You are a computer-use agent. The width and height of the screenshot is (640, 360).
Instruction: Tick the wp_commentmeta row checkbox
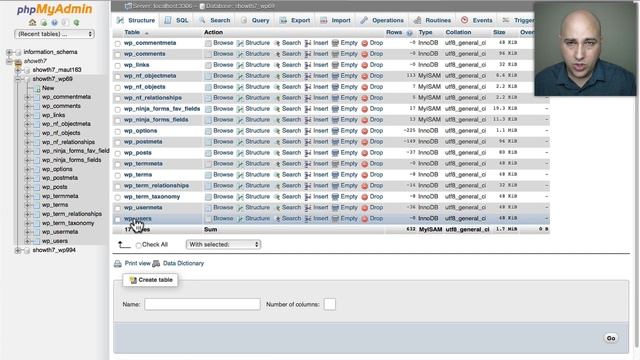(118, 43)
